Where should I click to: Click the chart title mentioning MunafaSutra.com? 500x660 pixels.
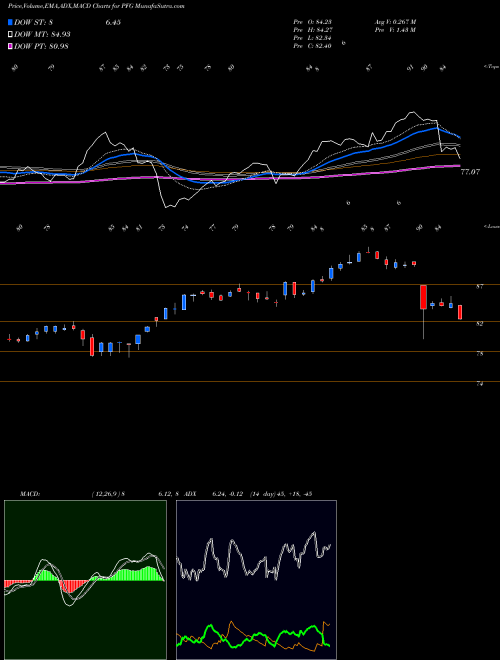(96, 6)
